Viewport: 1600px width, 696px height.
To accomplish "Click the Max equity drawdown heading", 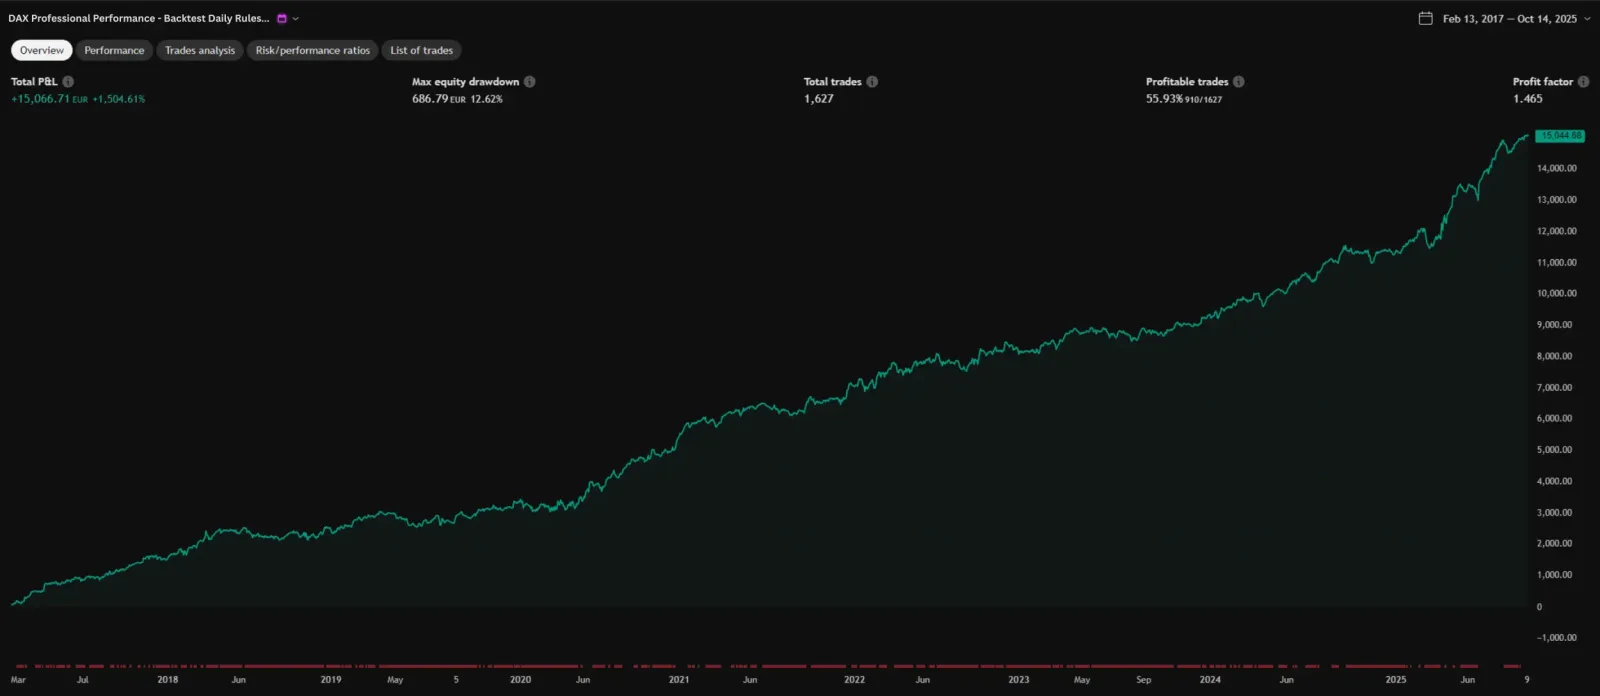I will click(466, 82).
